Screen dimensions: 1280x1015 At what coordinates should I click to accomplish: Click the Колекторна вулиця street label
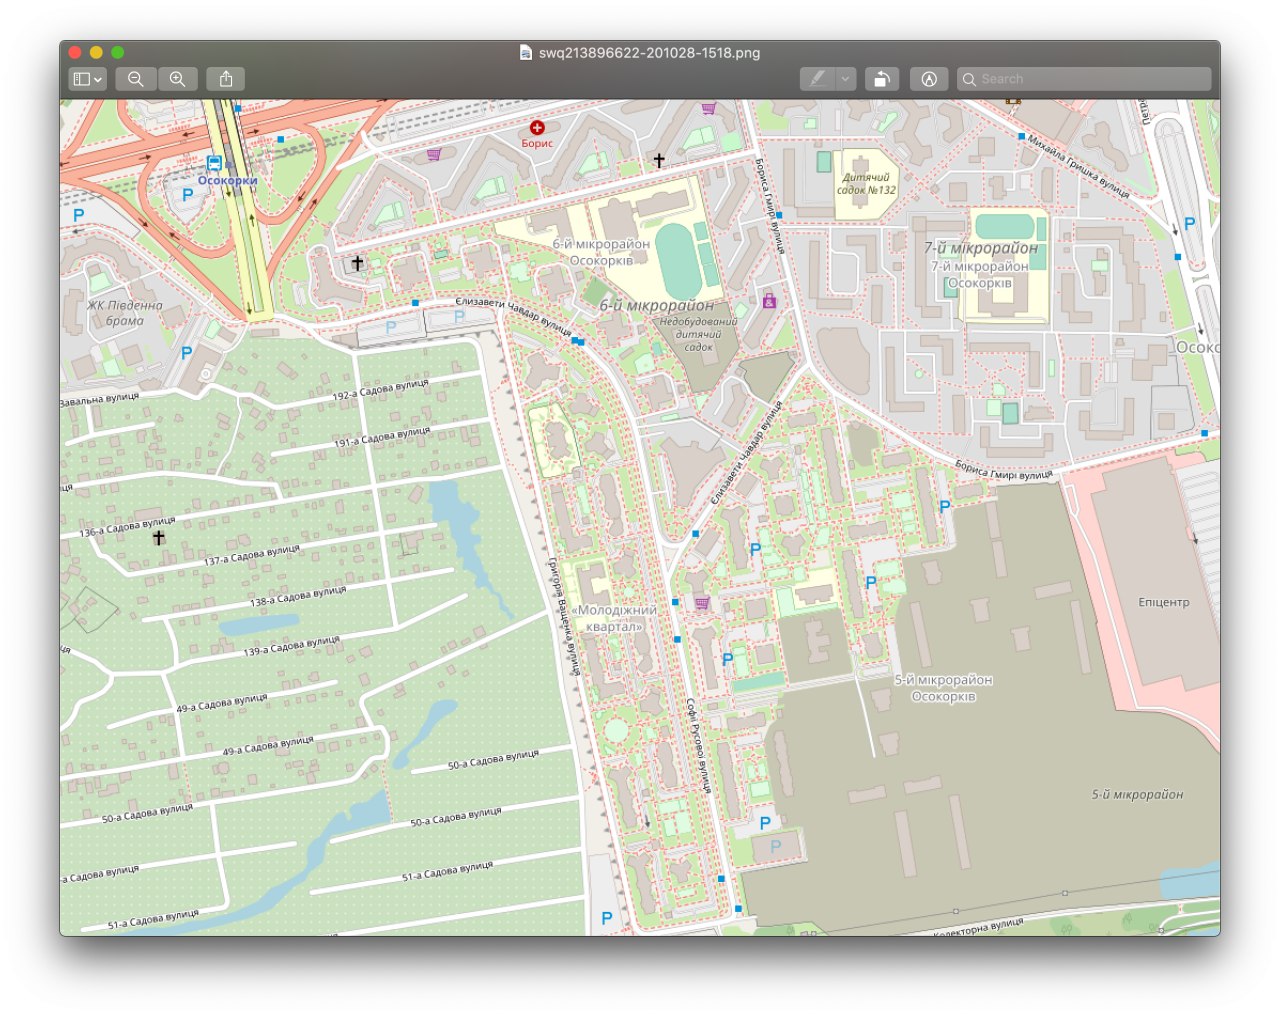coord(978,926)
